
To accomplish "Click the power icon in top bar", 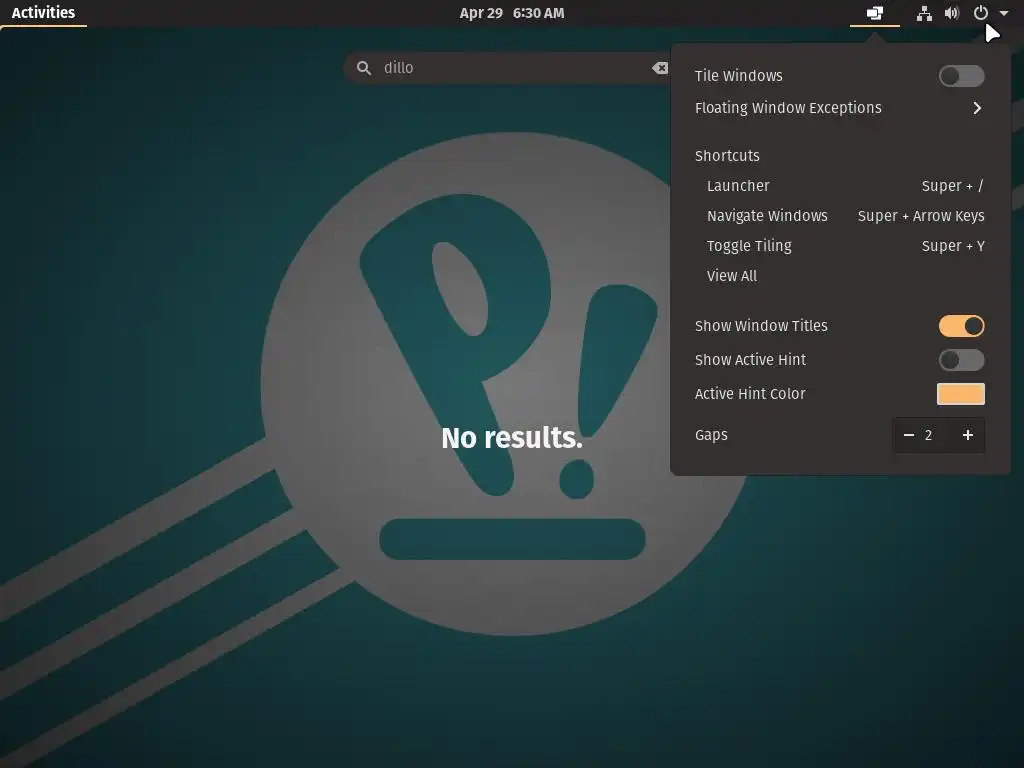I will click(x=980, y=13).
